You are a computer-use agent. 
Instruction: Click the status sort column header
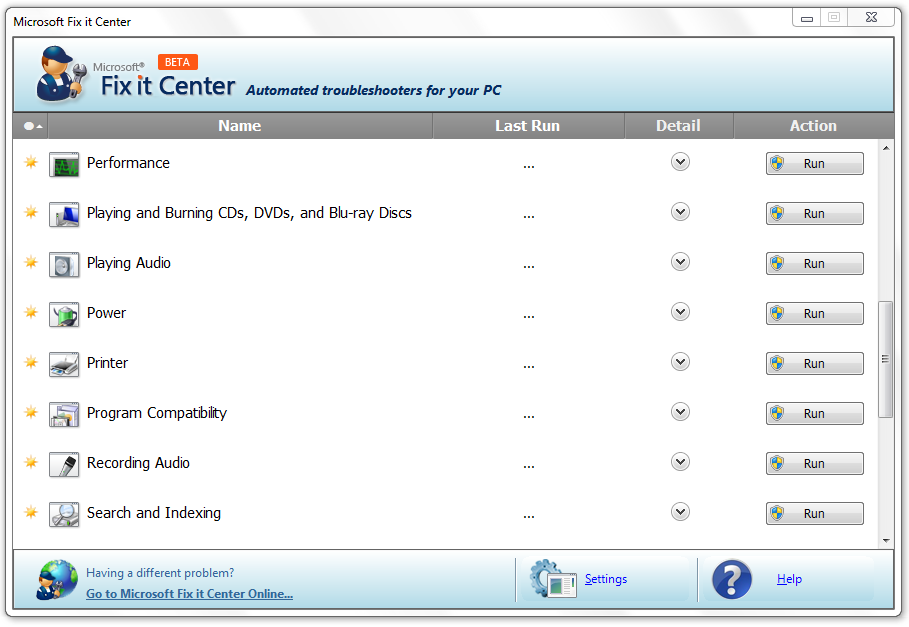(x=31, y=126)
